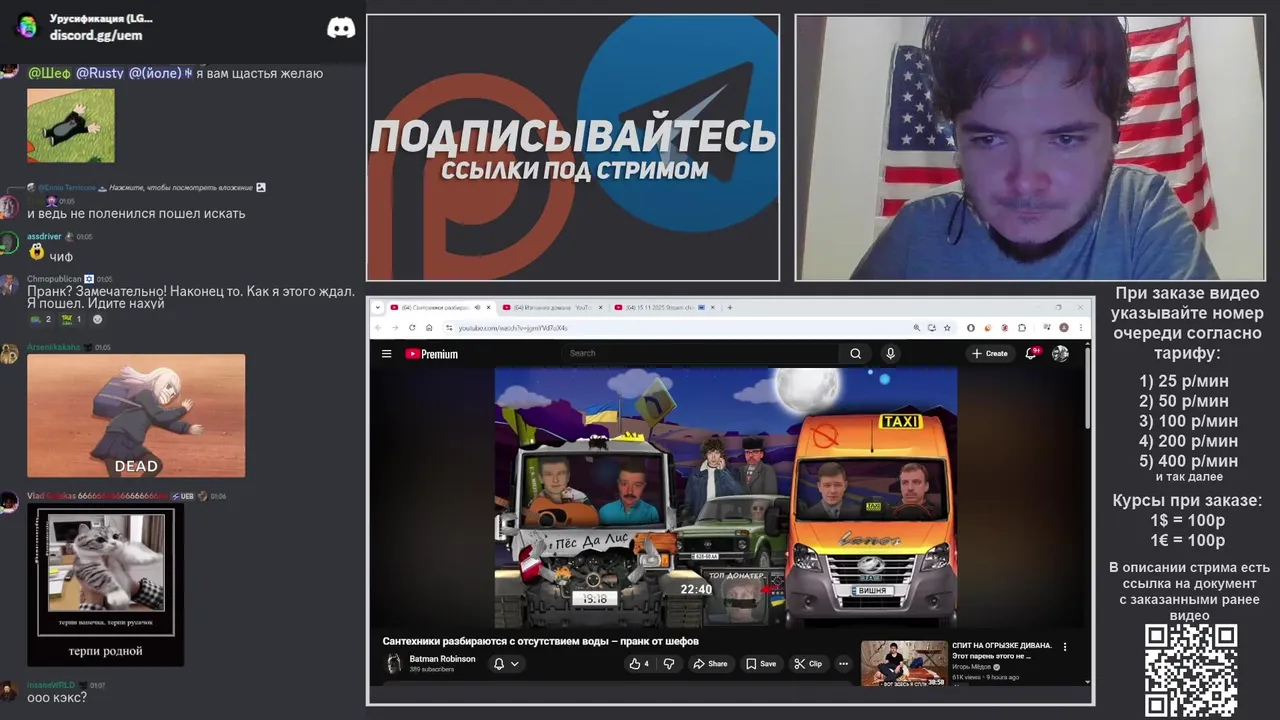Viewport: 1280px width, 720px height.
Task: Click username Chmopublican in chat
Action: (x=54, y=279)
